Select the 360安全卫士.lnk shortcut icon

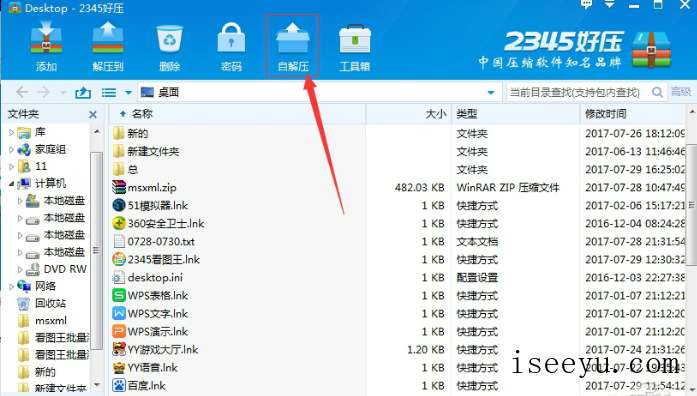[x=119, y=223]
